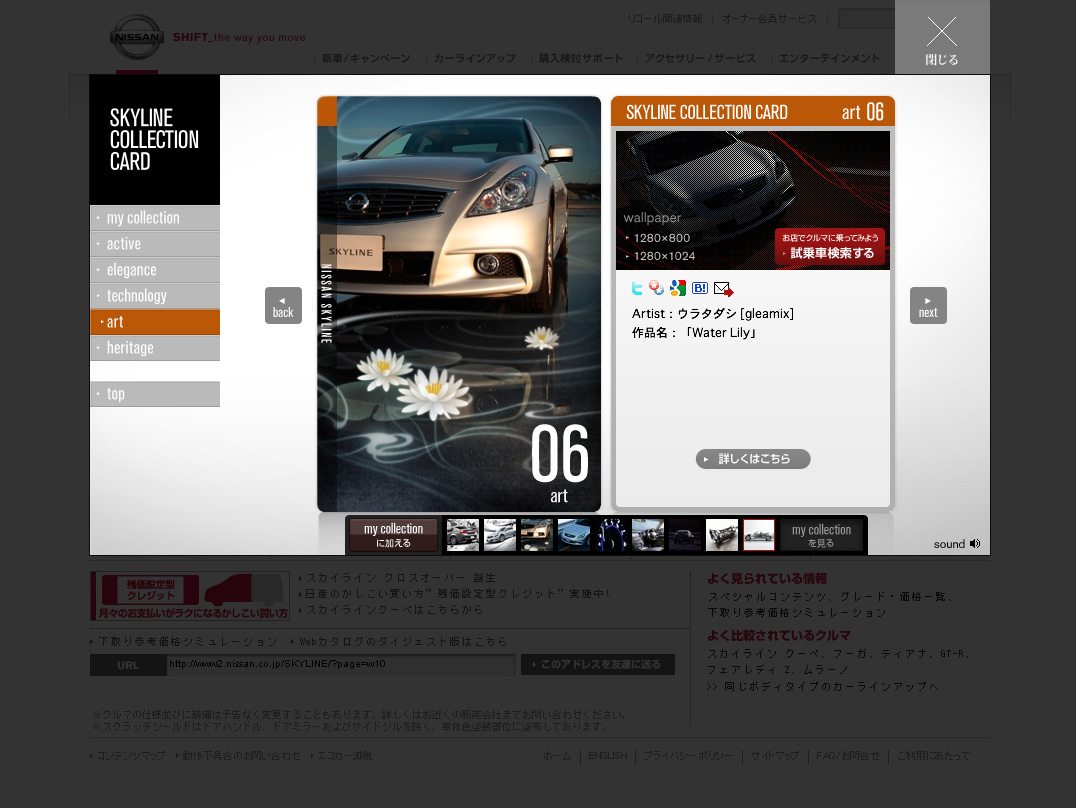Open エコカー減税 footer link
Viewport: 1076px width, 808px height.
pyautogui.click(x=344, y=755)
